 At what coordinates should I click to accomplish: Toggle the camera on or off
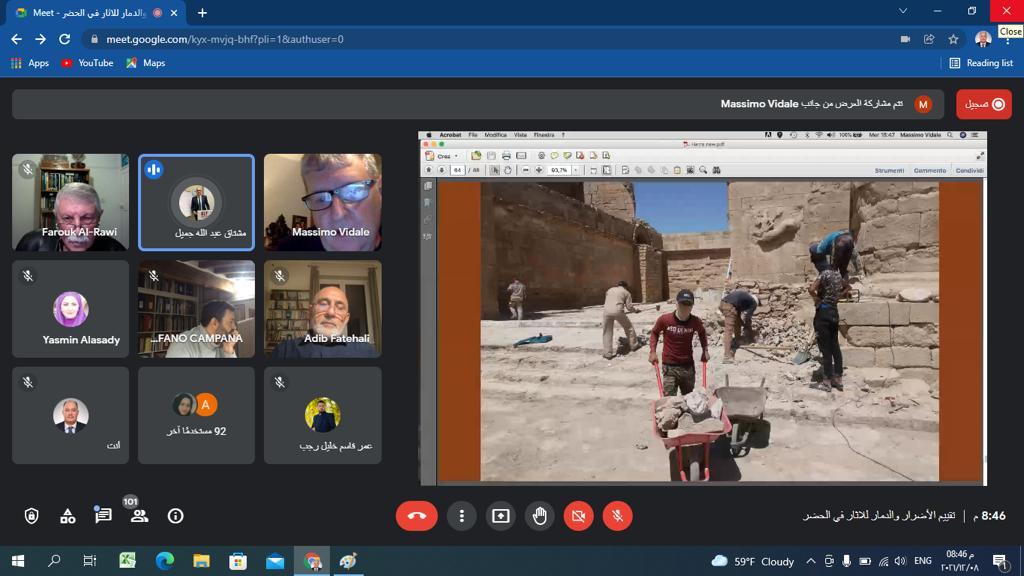[x=578, y=516]
